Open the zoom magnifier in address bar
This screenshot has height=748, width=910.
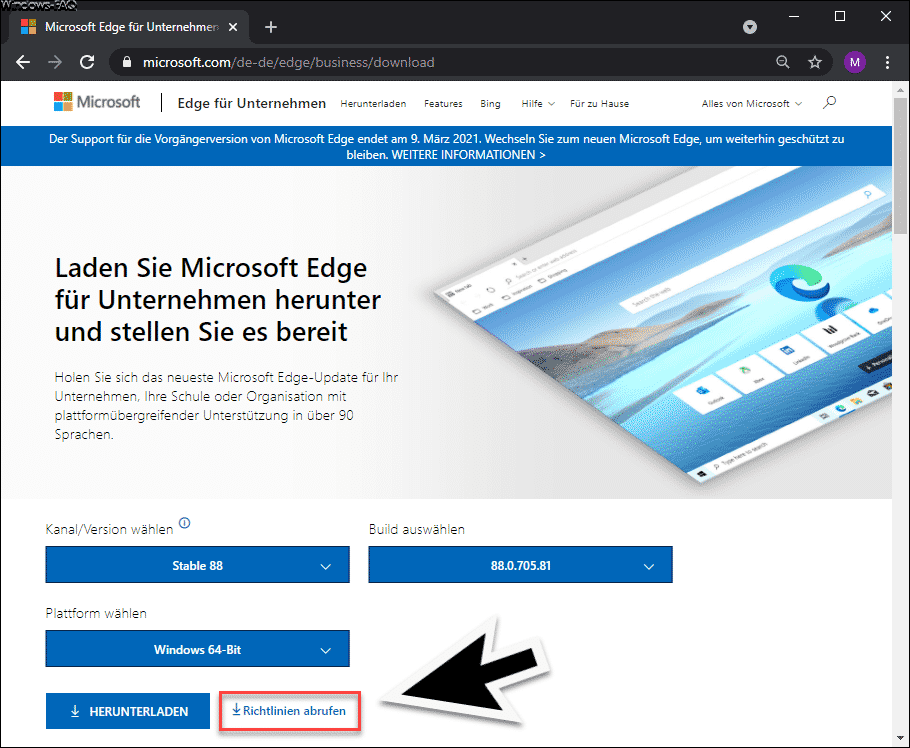[782, 62]
